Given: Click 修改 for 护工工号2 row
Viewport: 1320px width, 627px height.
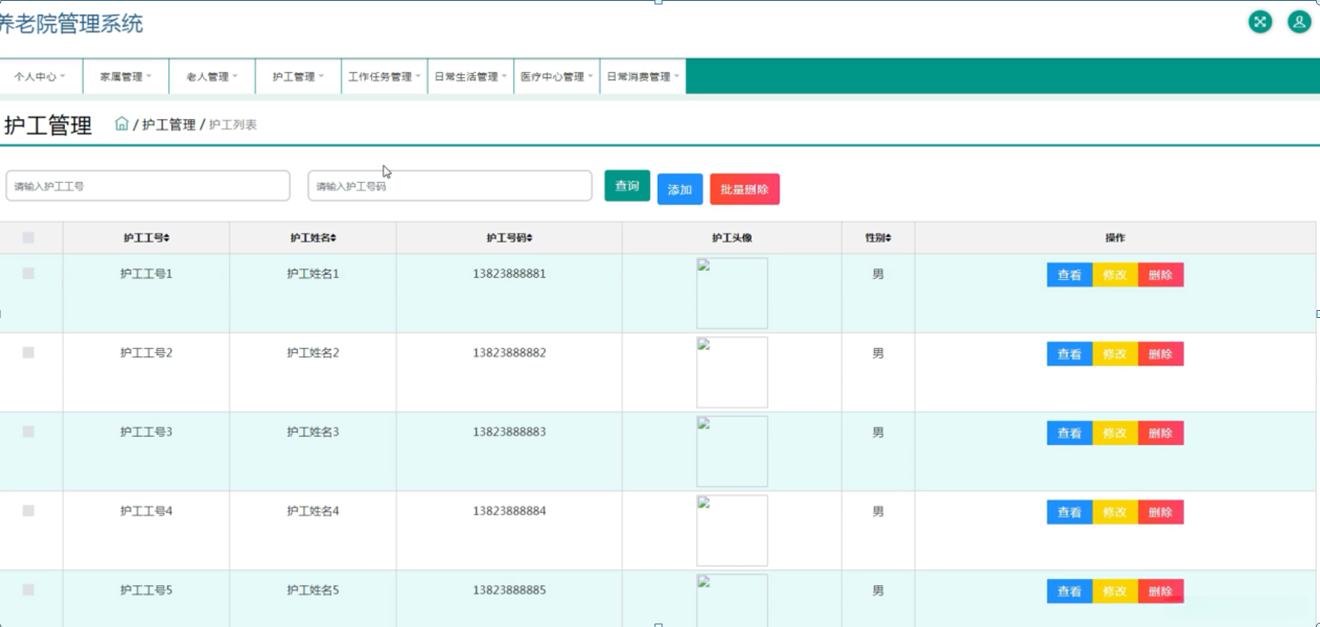Looking at the screenshot, I should 1115,354.
